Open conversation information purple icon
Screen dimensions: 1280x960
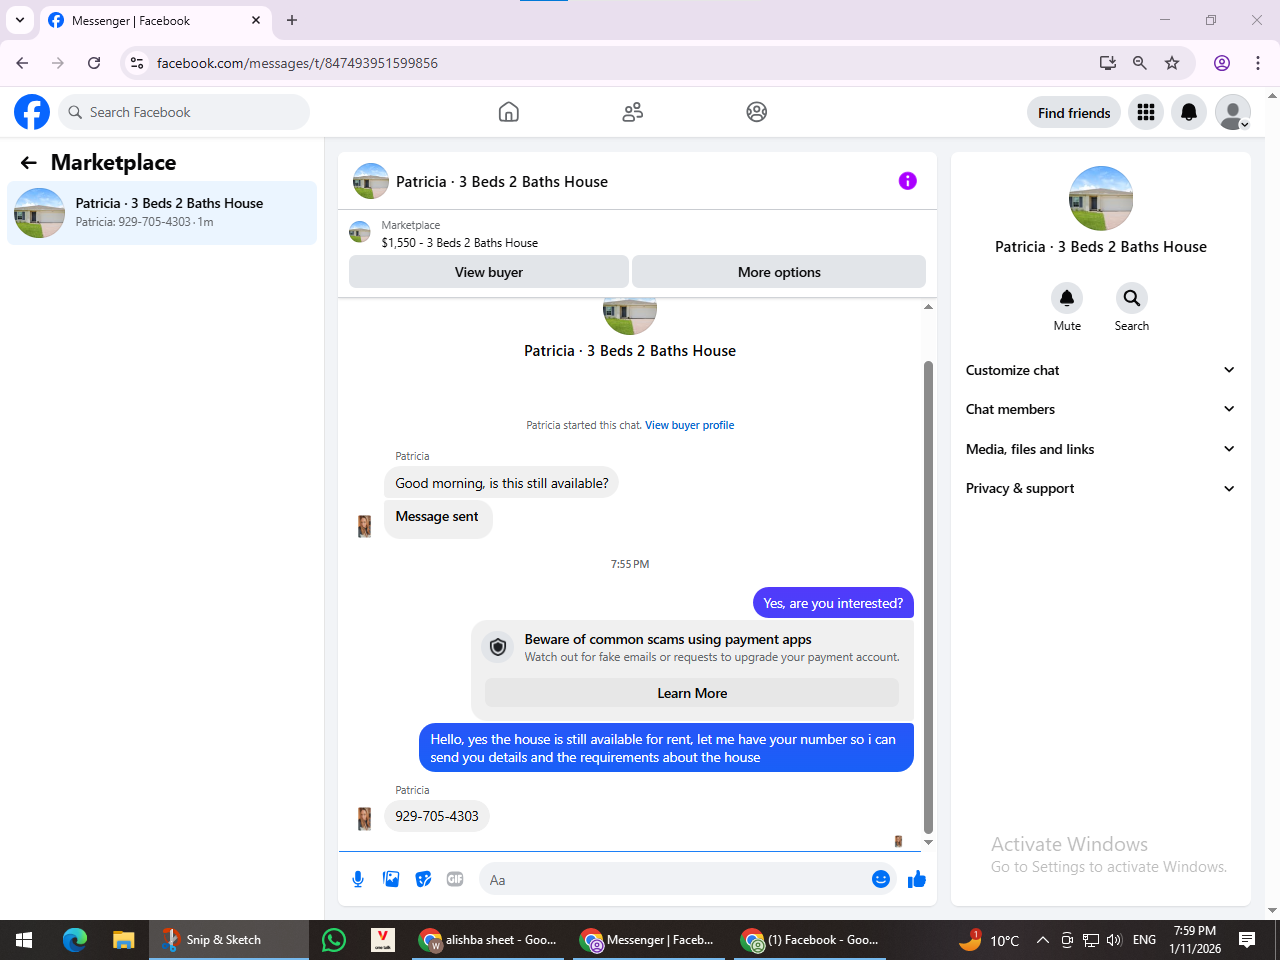coord(908,181)
